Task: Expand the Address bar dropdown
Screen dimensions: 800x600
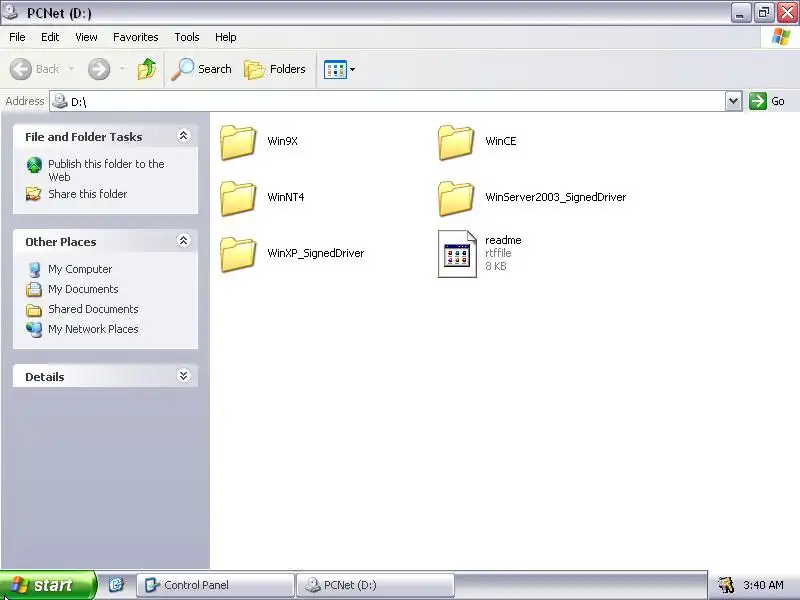Action: pyautogui.click(x=733, y=101)
